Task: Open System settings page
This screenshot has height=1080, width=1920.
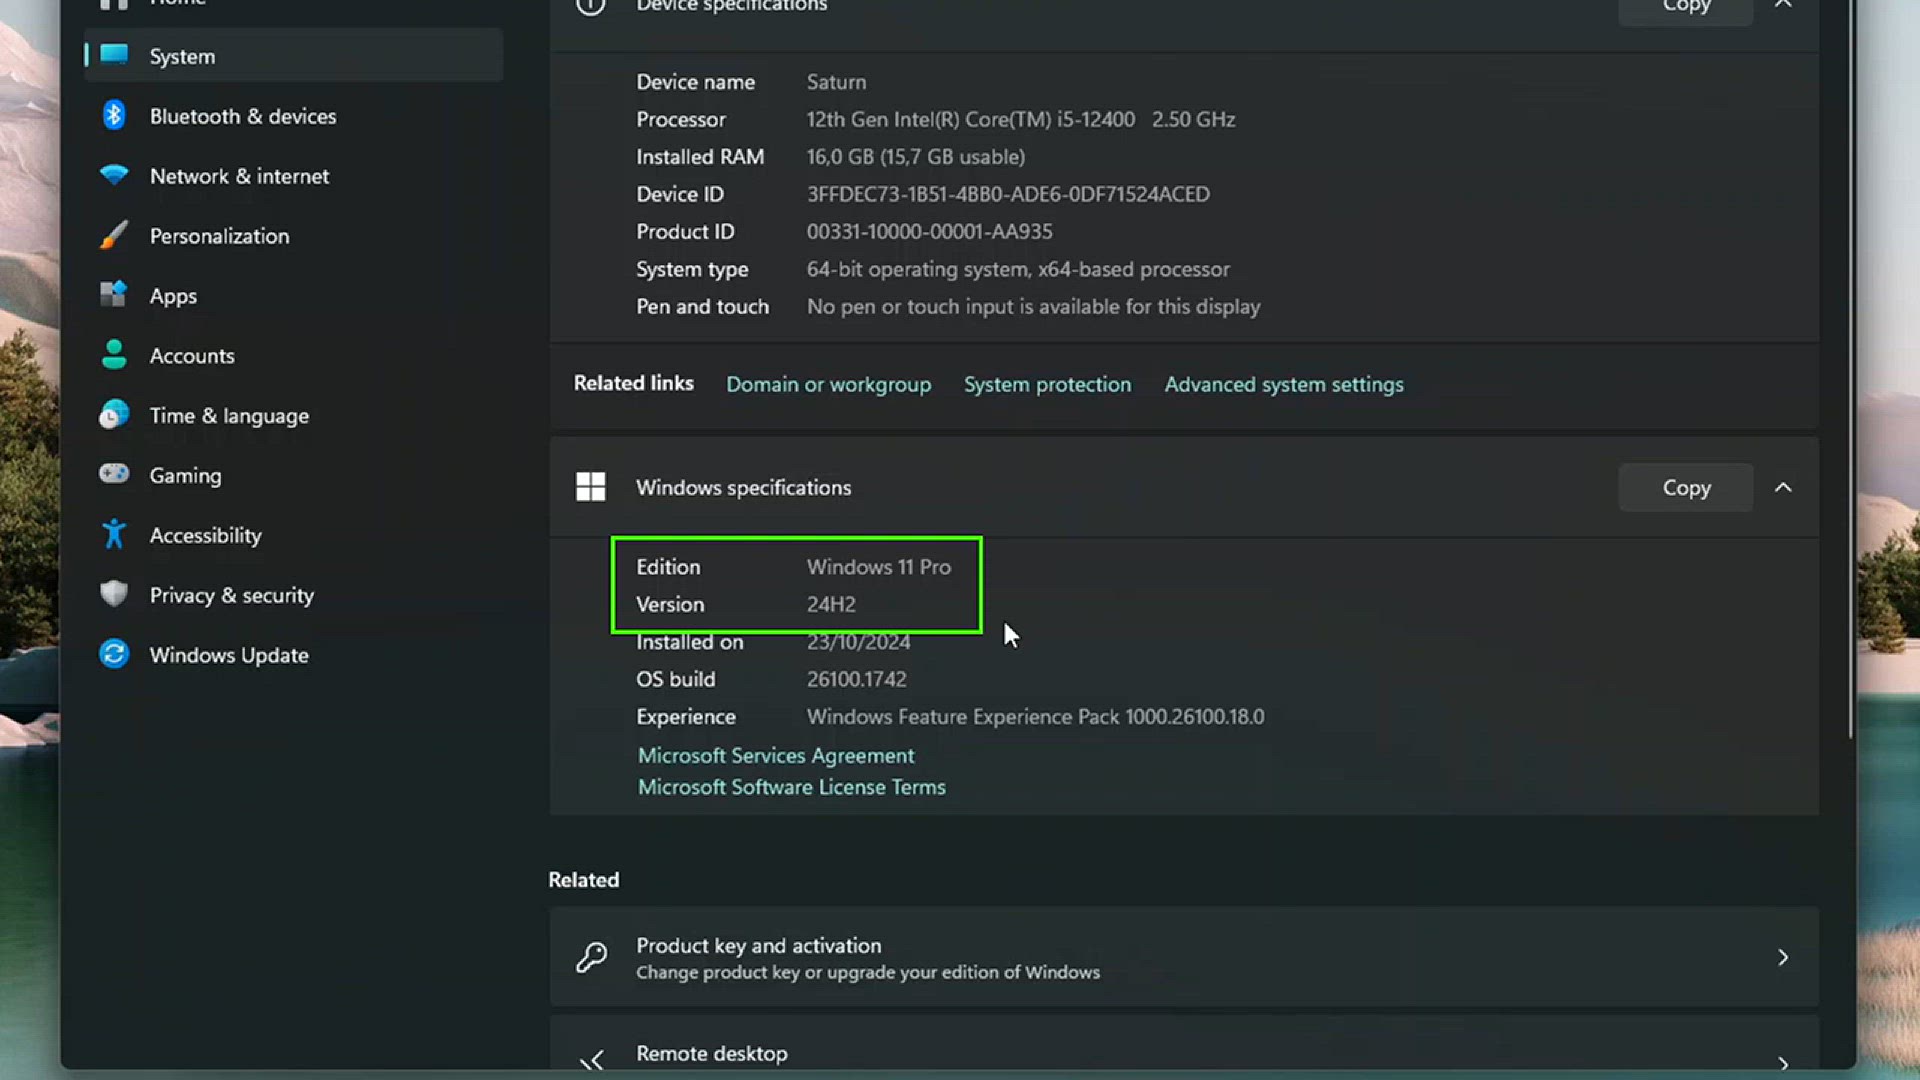Action: pos(293,56)
